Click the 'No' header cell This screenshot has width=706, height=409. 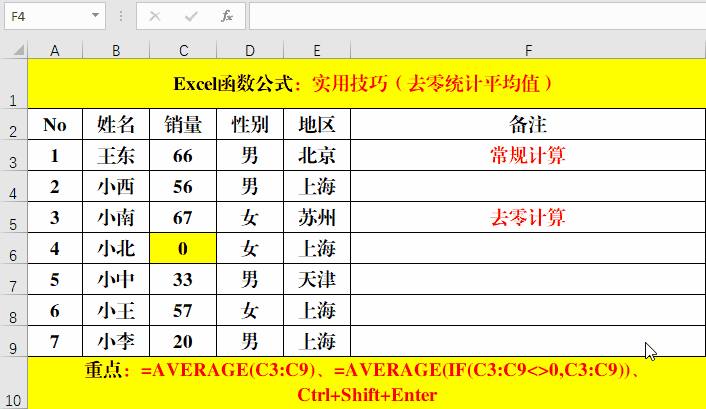(55, 124)
